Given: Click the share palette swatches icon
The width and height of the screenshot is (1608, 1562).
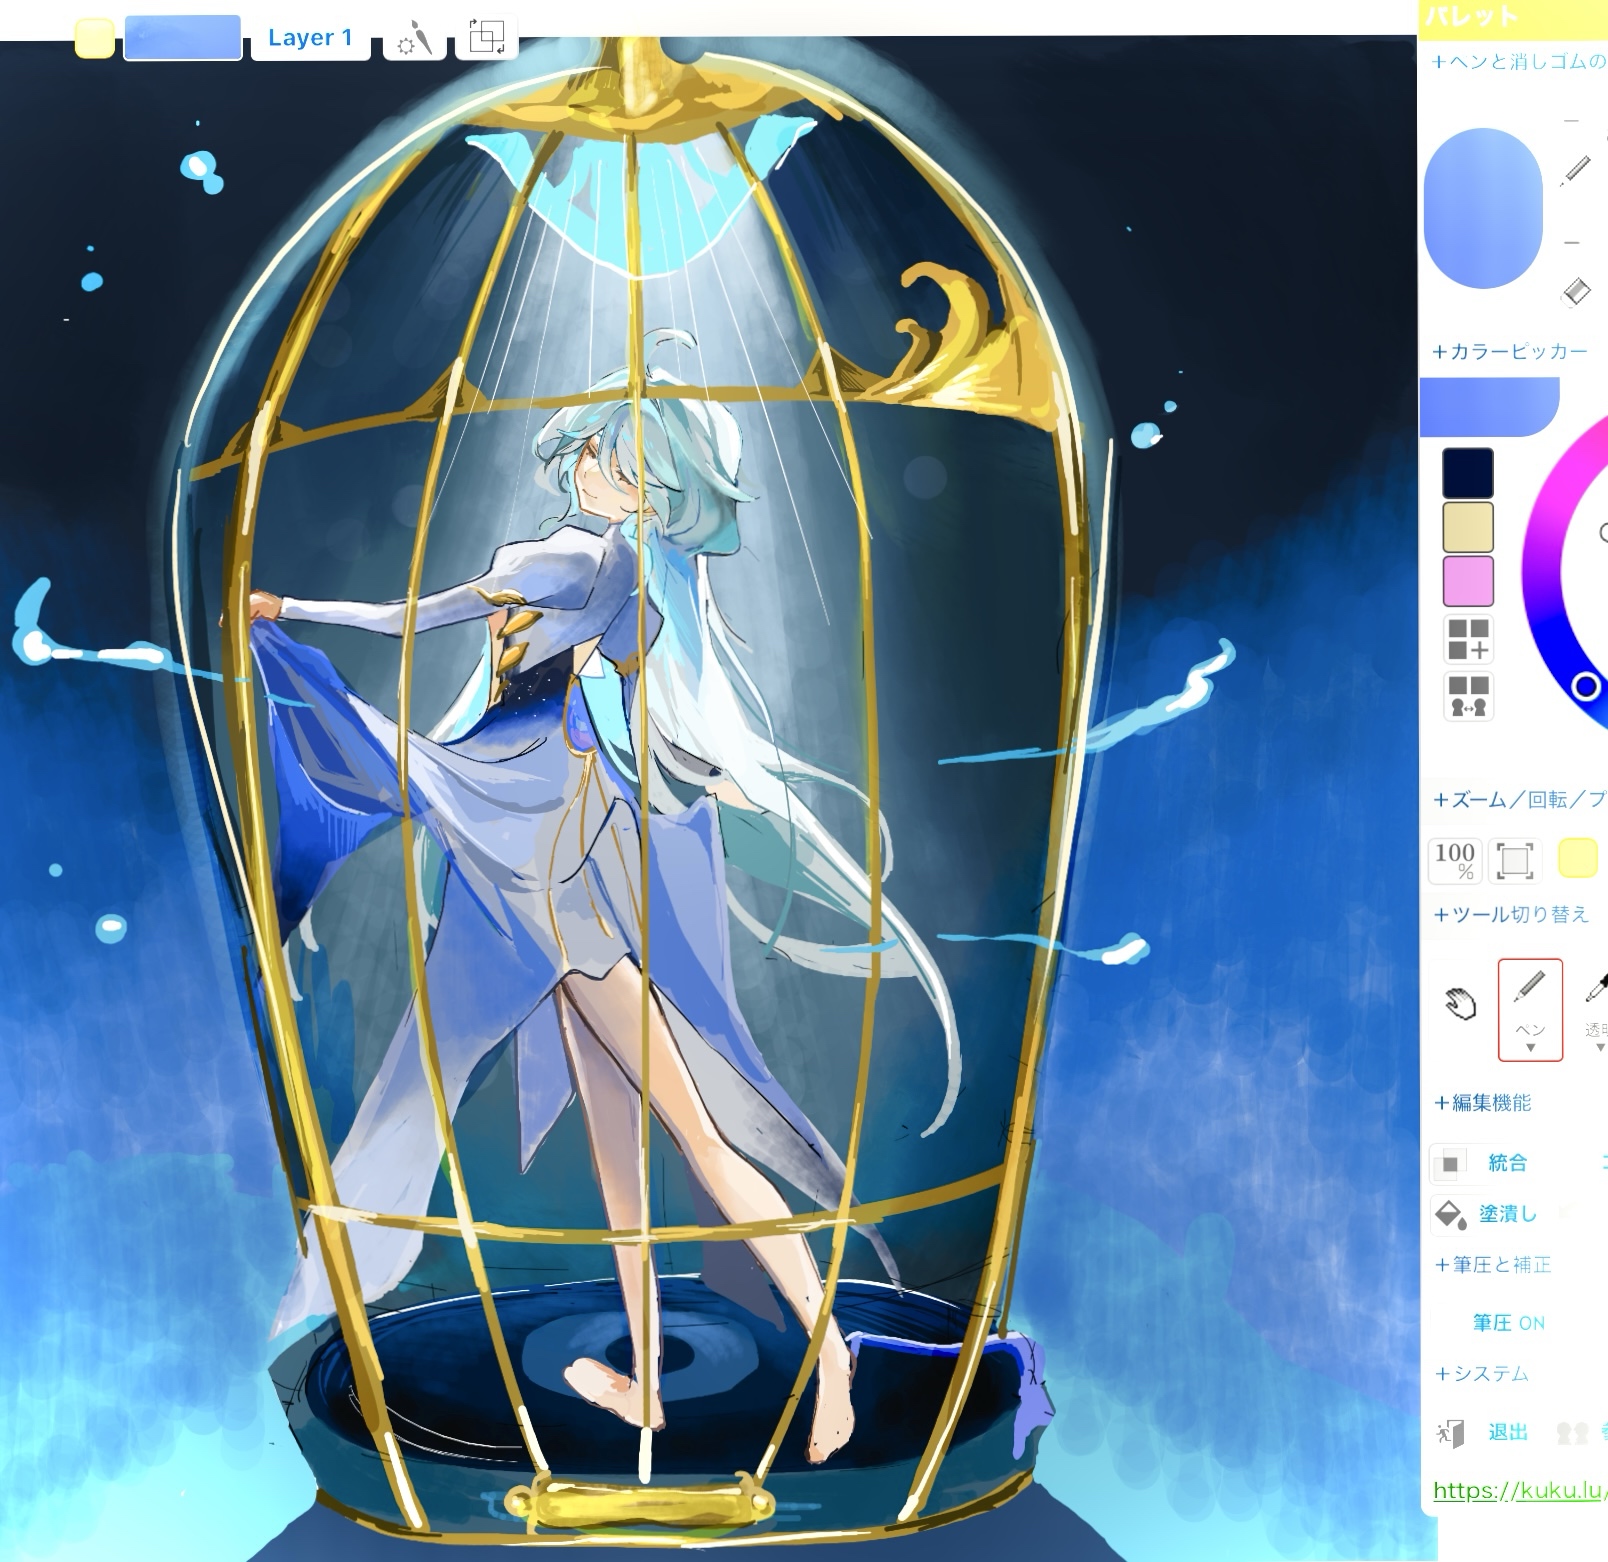Looking at the screenshot, I should point(1467,696).
